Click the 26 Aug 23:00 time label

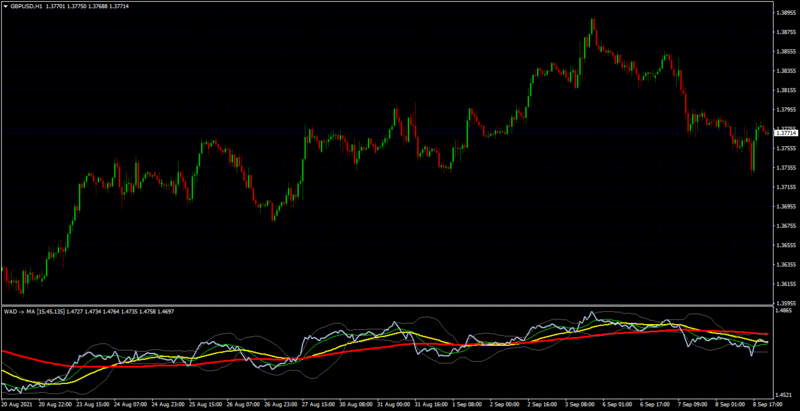[282, 403]
